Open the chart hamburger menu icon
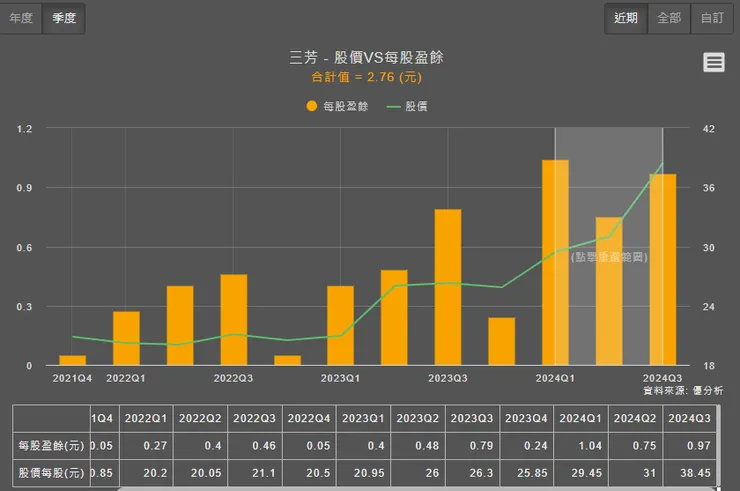Viewport: 740px width, 491px height. tap(714, 62)
